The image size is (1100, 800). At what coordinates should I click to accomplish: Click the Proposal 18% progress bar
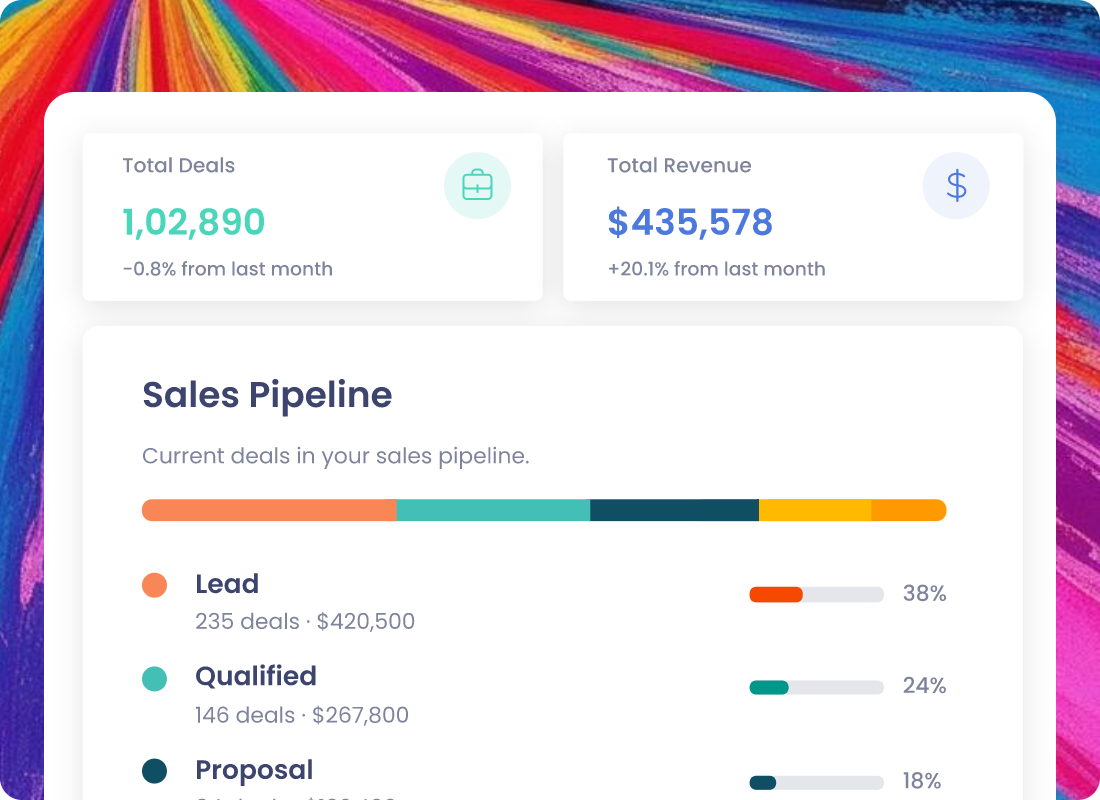click(817, 782)
